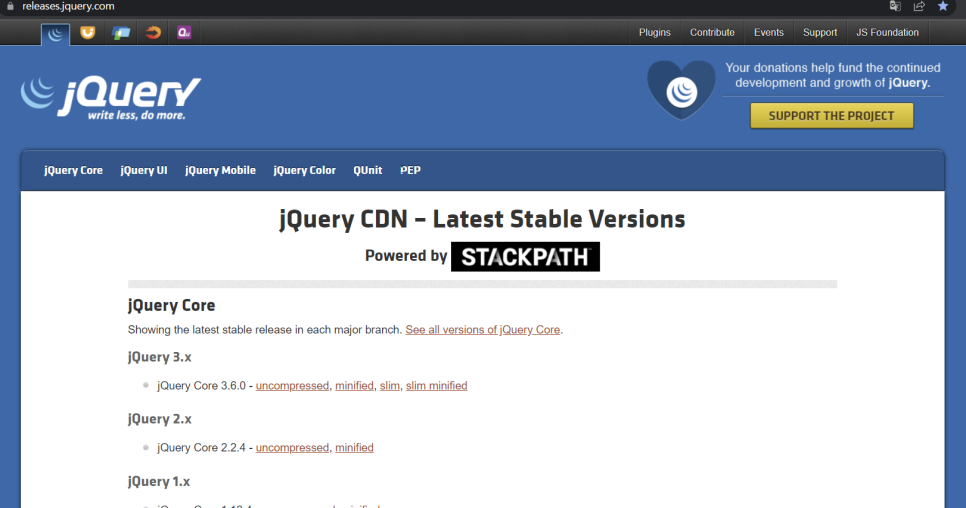Open jQuery Core 3.6.0 uncompressed link
The image size is (966, 508).
pos(292,386)
